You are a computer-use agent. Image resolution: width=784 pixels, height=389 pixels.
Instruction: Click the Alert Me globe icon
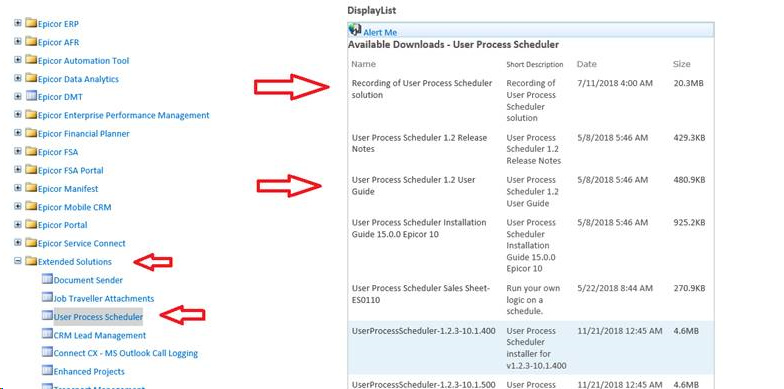click(355, 30)
